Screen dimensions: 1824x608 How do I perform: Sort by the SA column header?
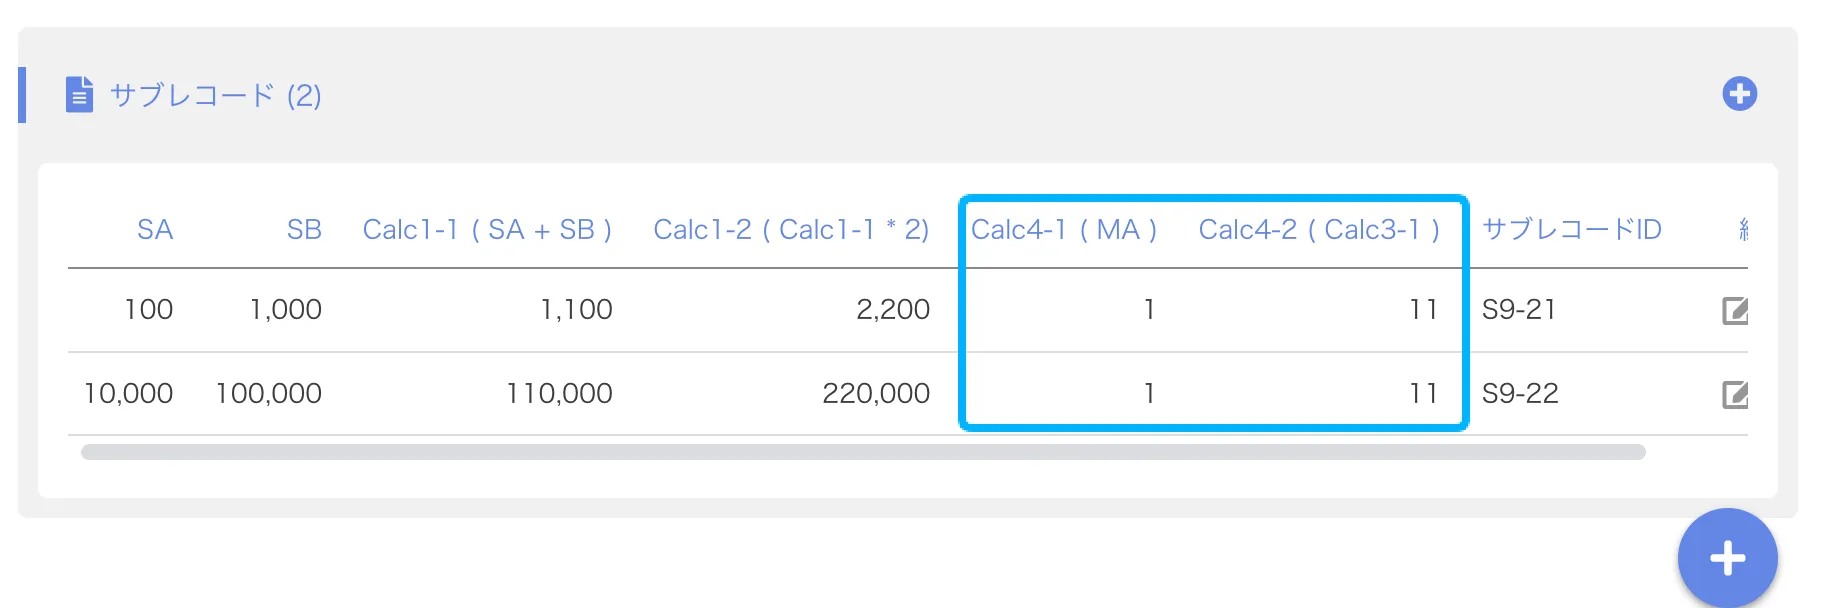coord(155,230)
